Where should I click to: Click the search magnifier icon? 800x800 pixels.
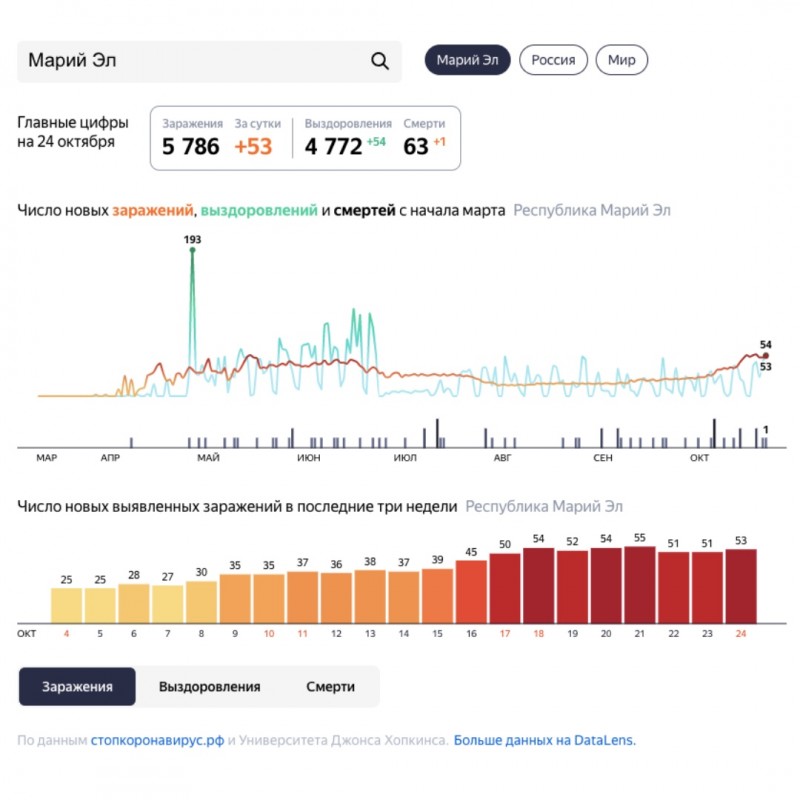380,61
